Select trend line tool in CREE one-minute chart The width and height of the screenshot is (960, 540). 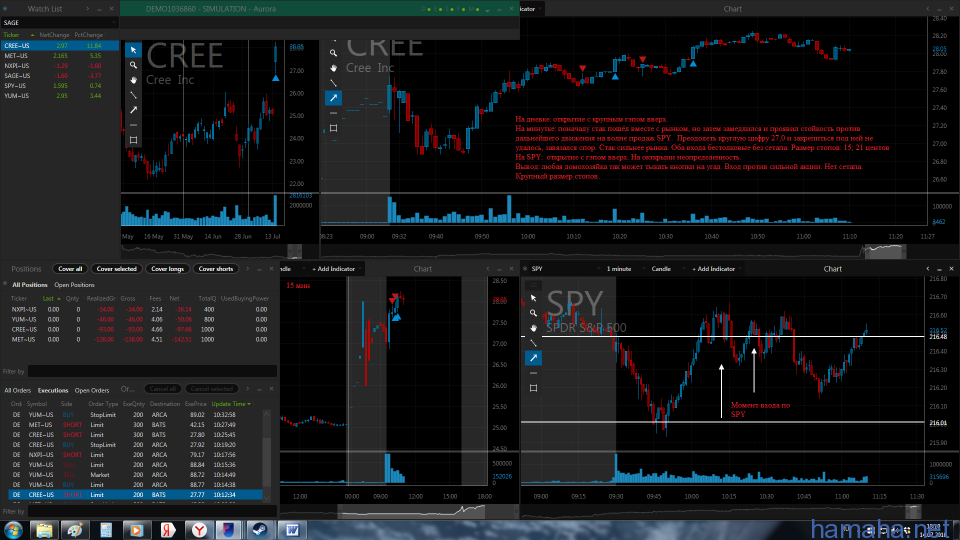pos(333,83)
